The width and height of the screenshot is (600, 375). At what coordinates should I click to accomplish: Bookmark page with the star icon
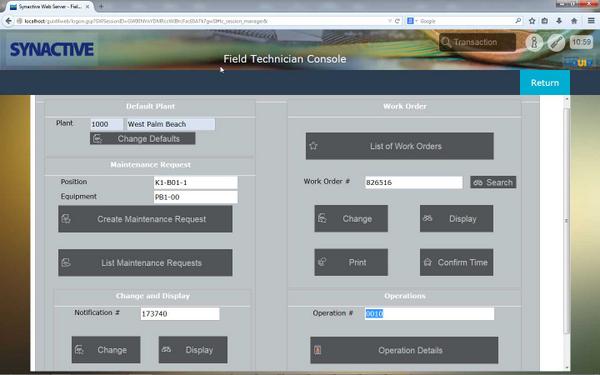[x=532, y=21]
